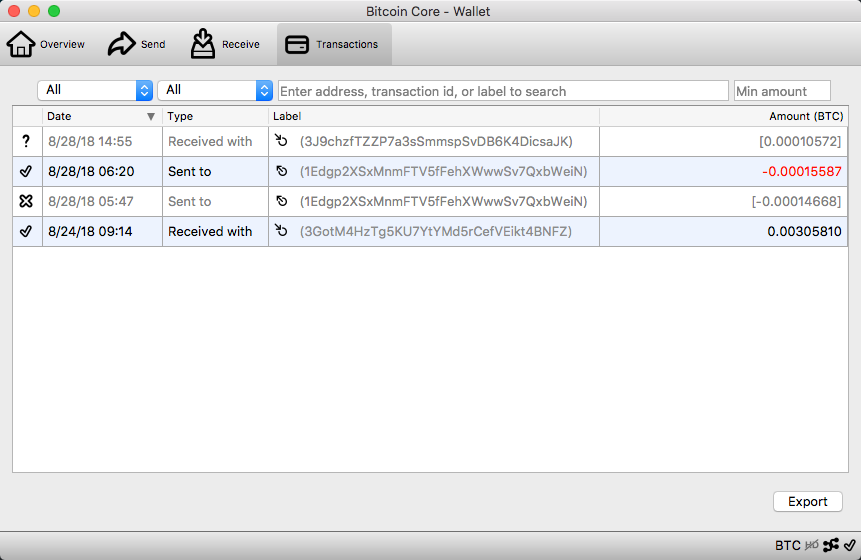Viewport: 861px width, 560px height.
Task: Click the HD wallet status icon
Action: click(x=812, y=545)
